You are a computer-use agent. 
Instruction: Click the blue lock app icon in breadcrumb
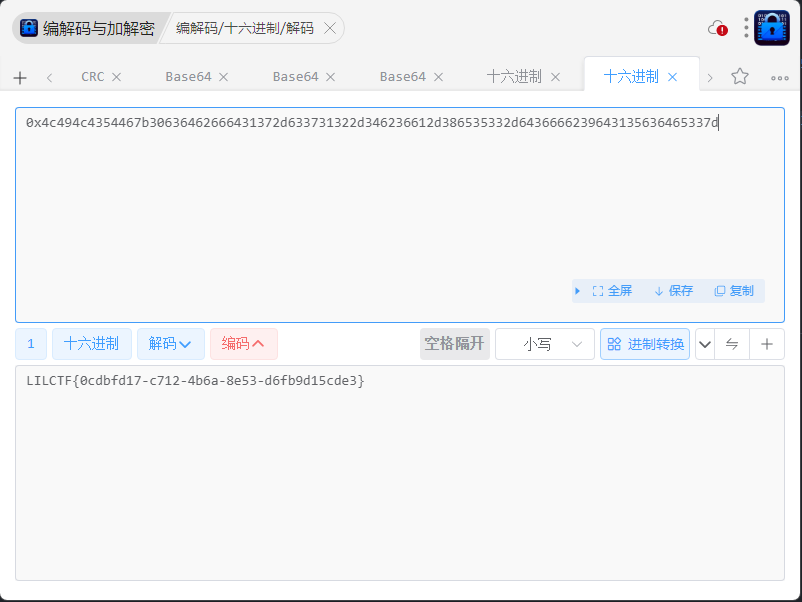(x=29, y=28)
